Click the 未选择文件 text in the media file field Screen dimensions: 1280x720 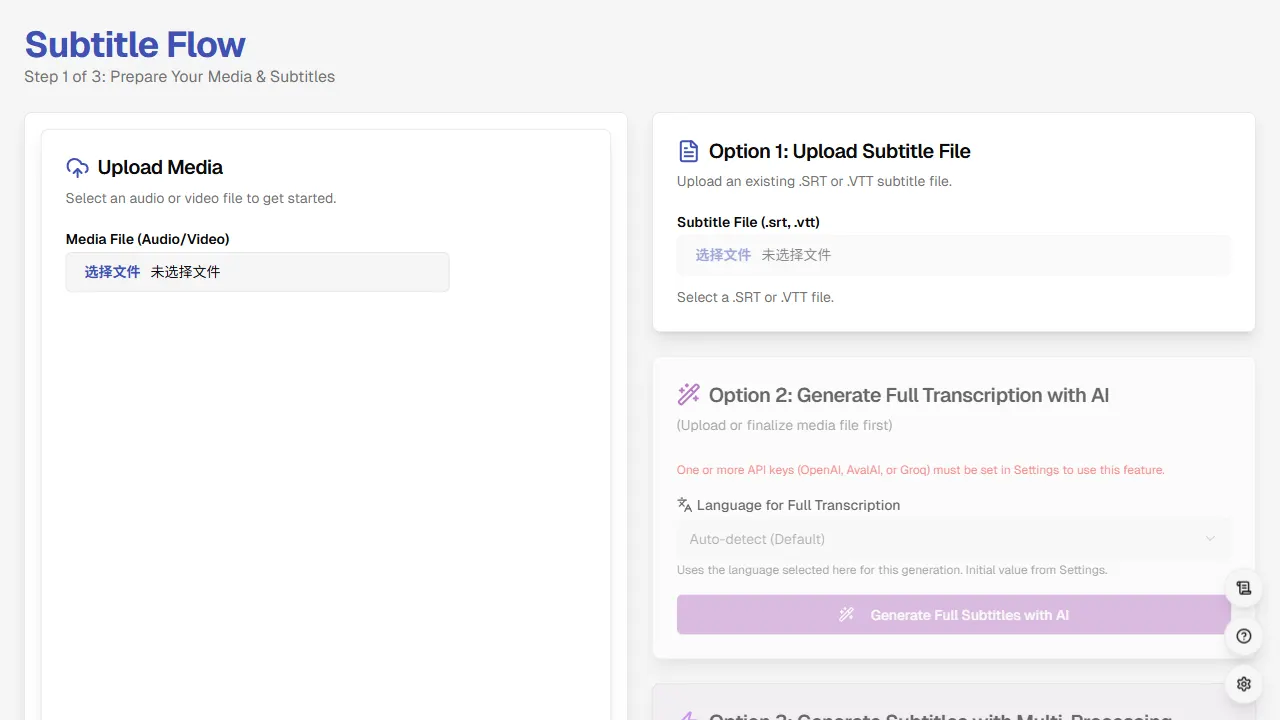[x=186, y=272]
